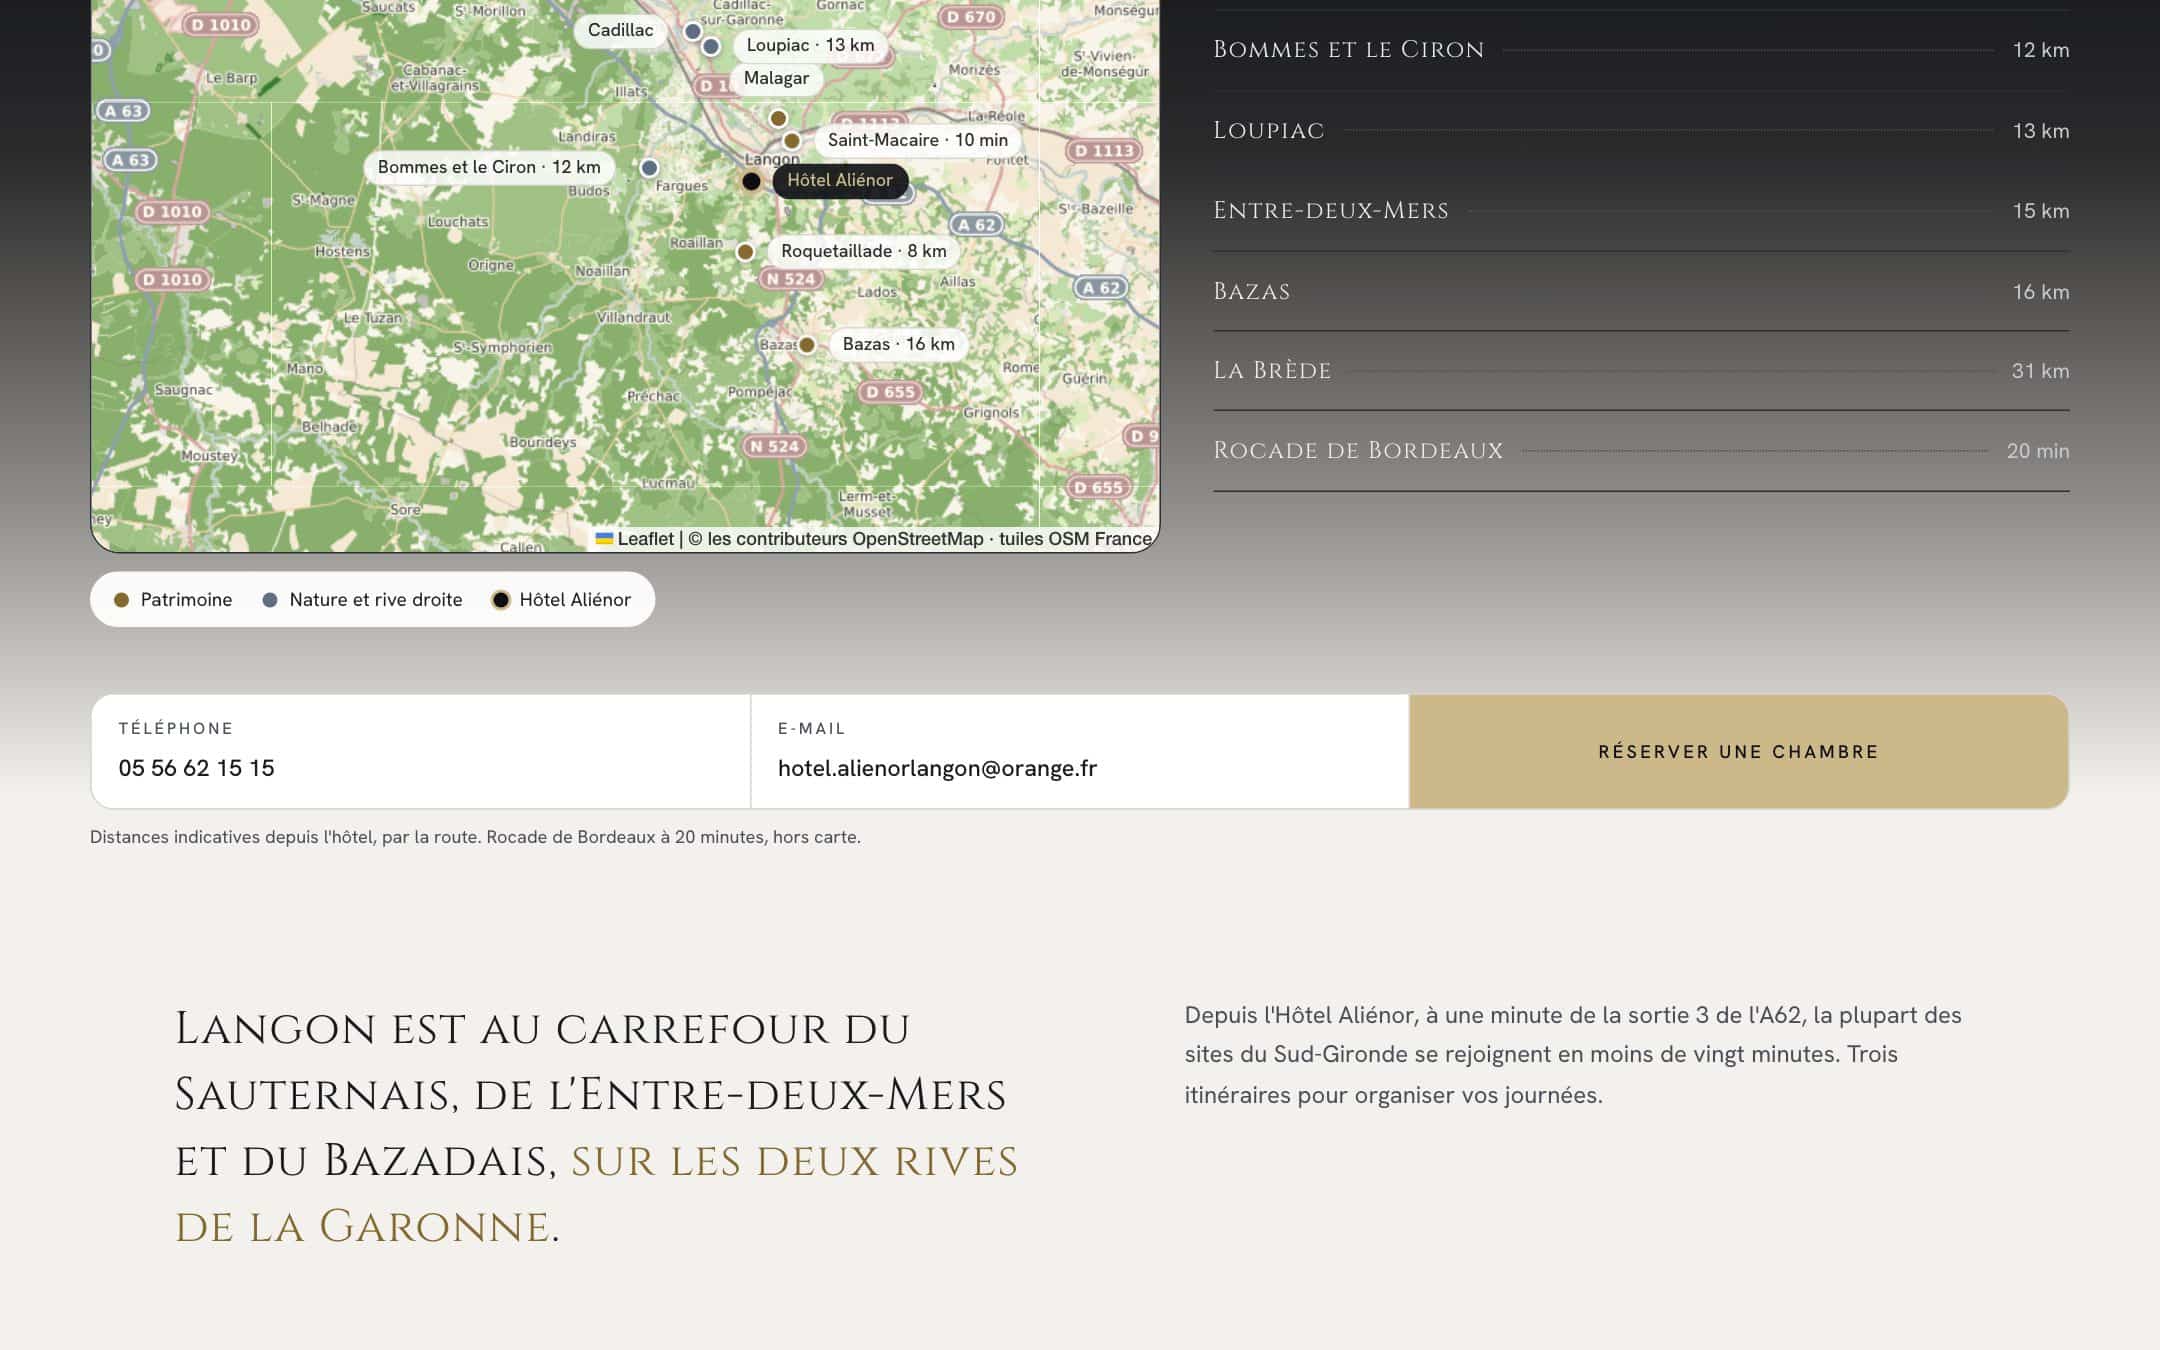Screen dimensions: 2160x1350
Task: Open the Hôtel Aliénor map label
Action: point(840,180)
